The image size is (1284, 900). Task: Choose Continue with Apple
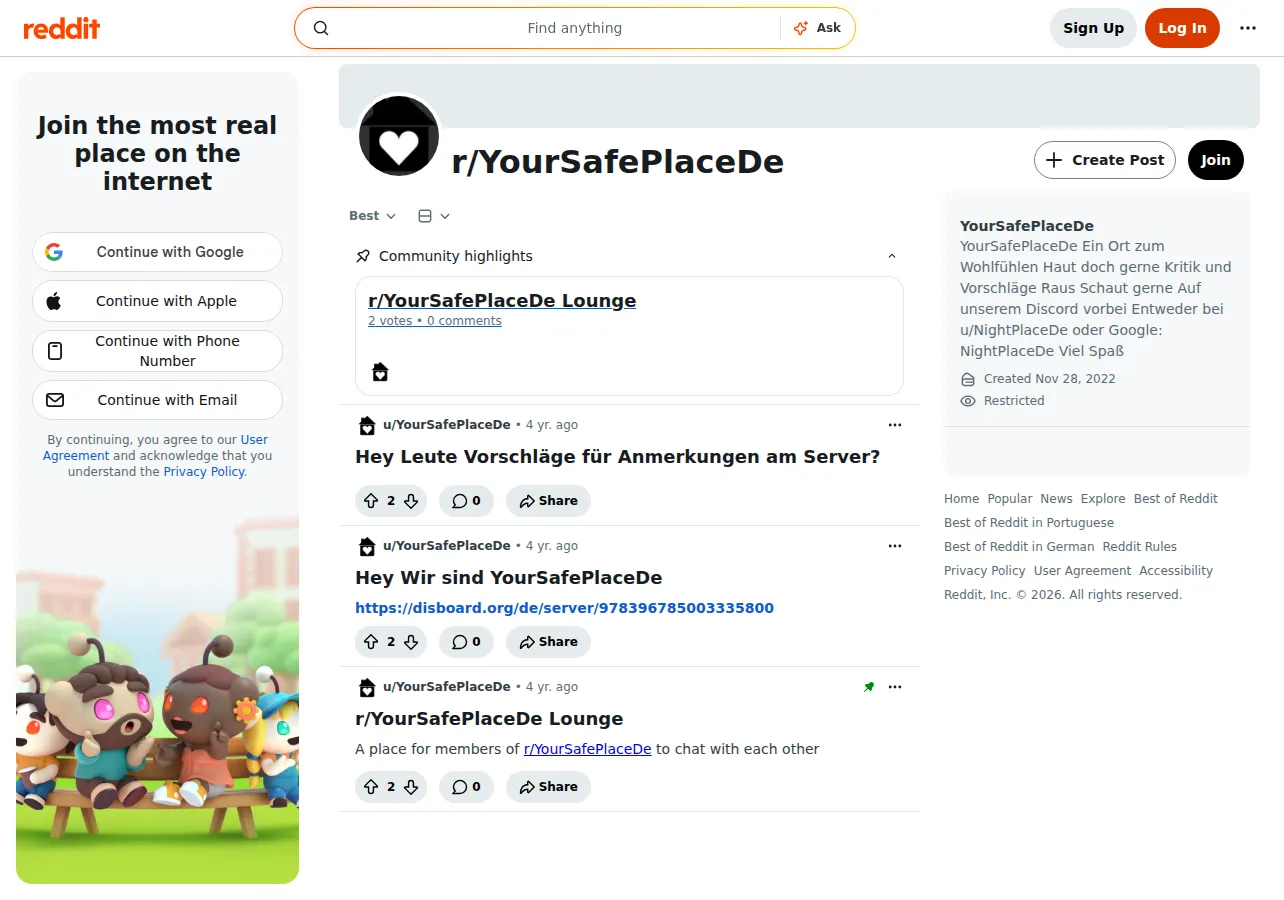(157, 301)
